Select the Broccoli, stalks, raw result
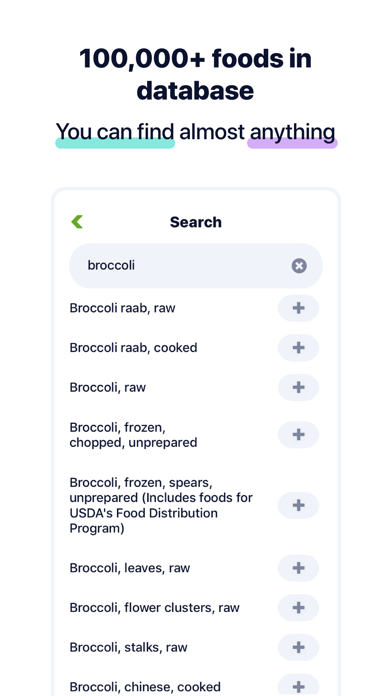 [x=128, y=647]
